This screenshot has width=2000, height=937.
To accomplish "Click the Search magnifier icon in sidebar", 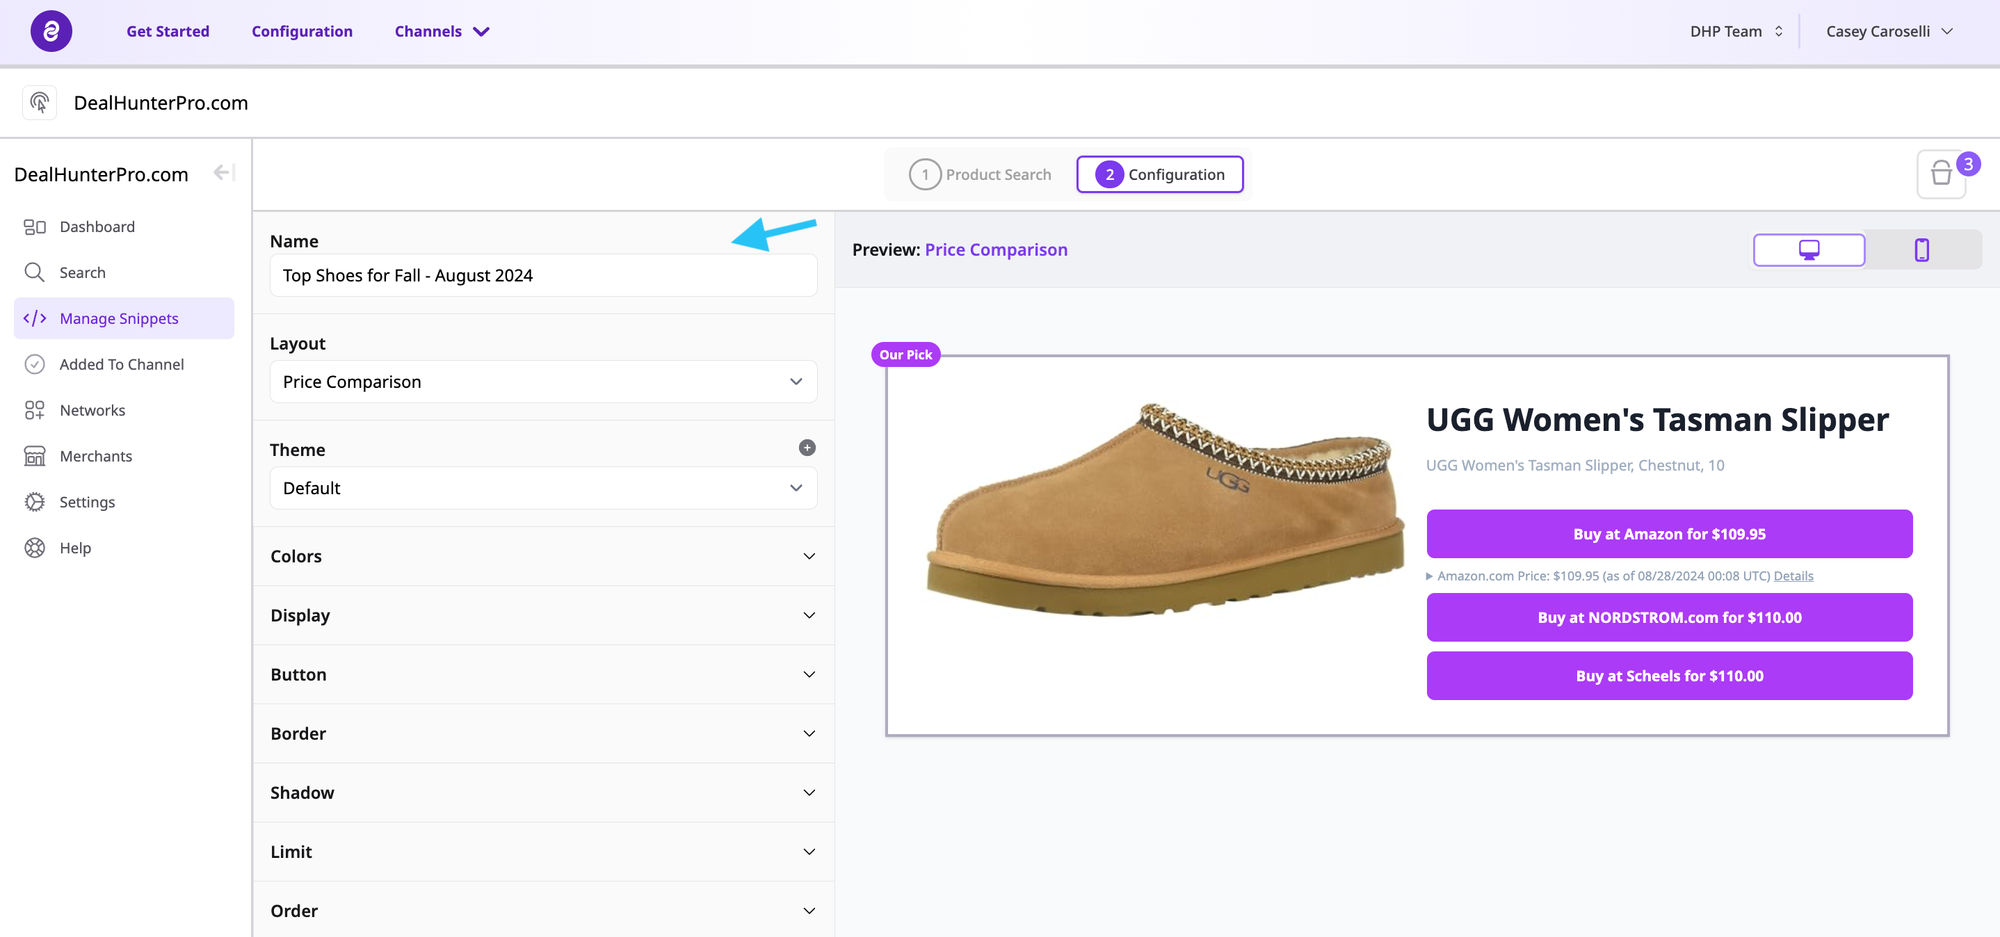I will coord(35,272).
